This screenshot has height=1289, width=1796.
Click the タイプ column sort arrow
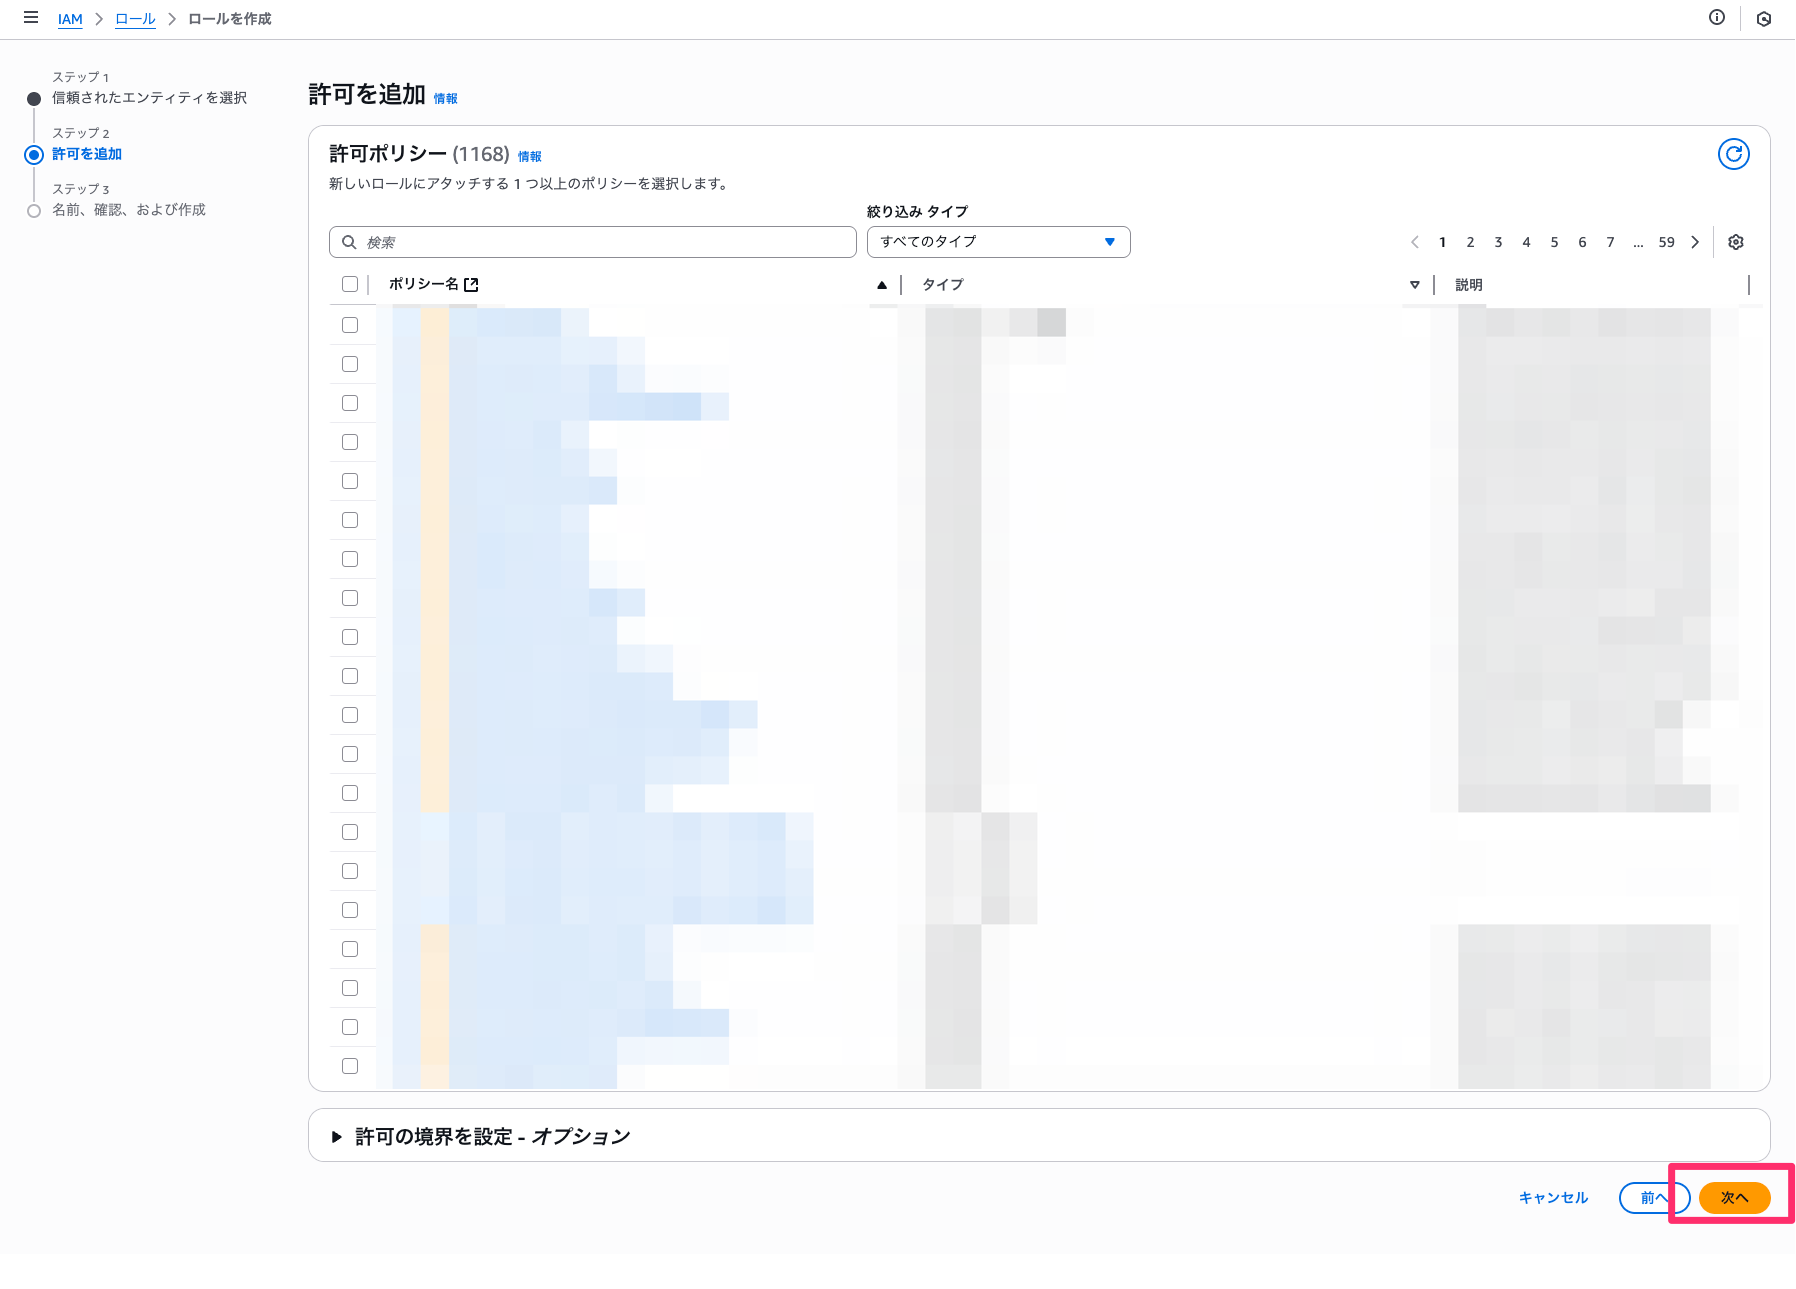pos(1415,284)
